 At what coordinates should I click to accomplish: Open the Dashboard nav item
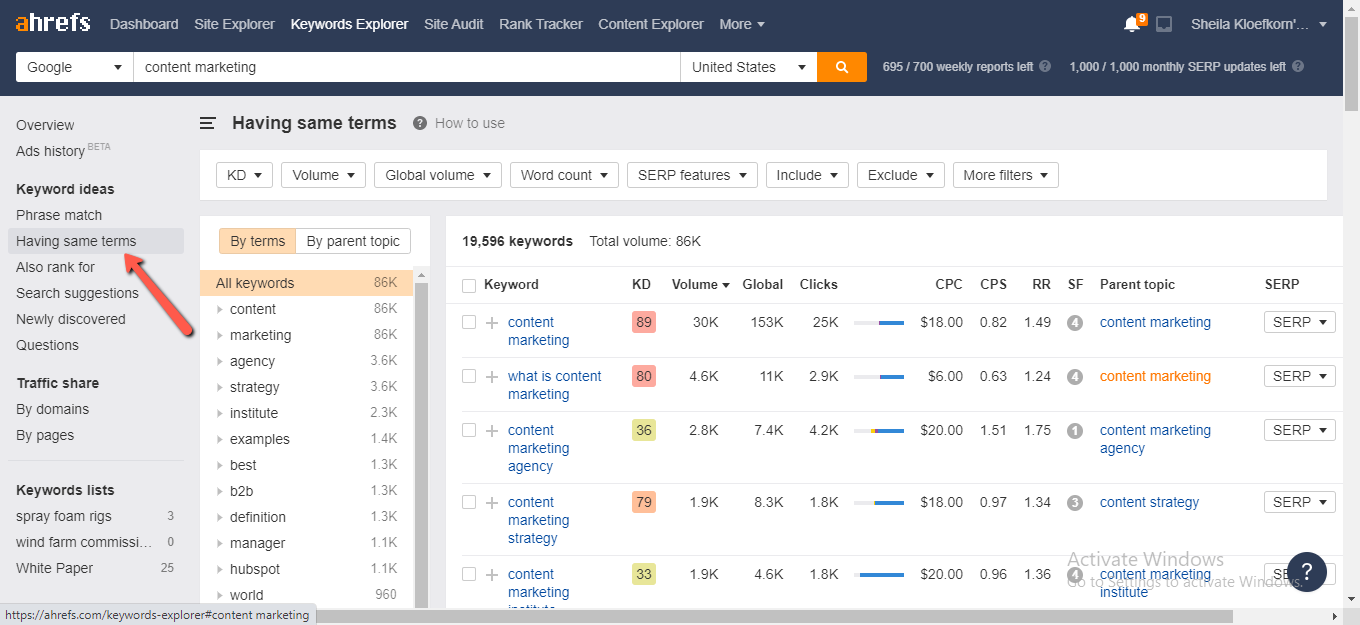click(x=144, y=24)
